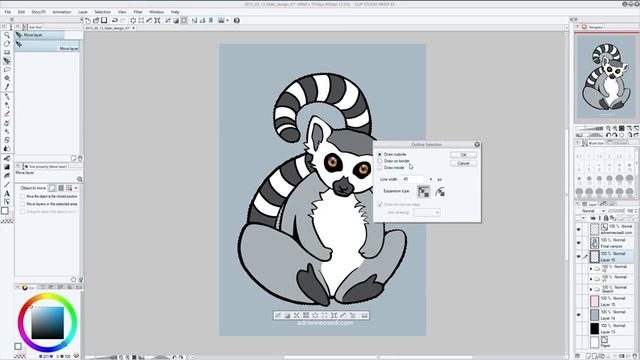Select the Eraser tool in the toolbox
640x360 pixels.
7,140
